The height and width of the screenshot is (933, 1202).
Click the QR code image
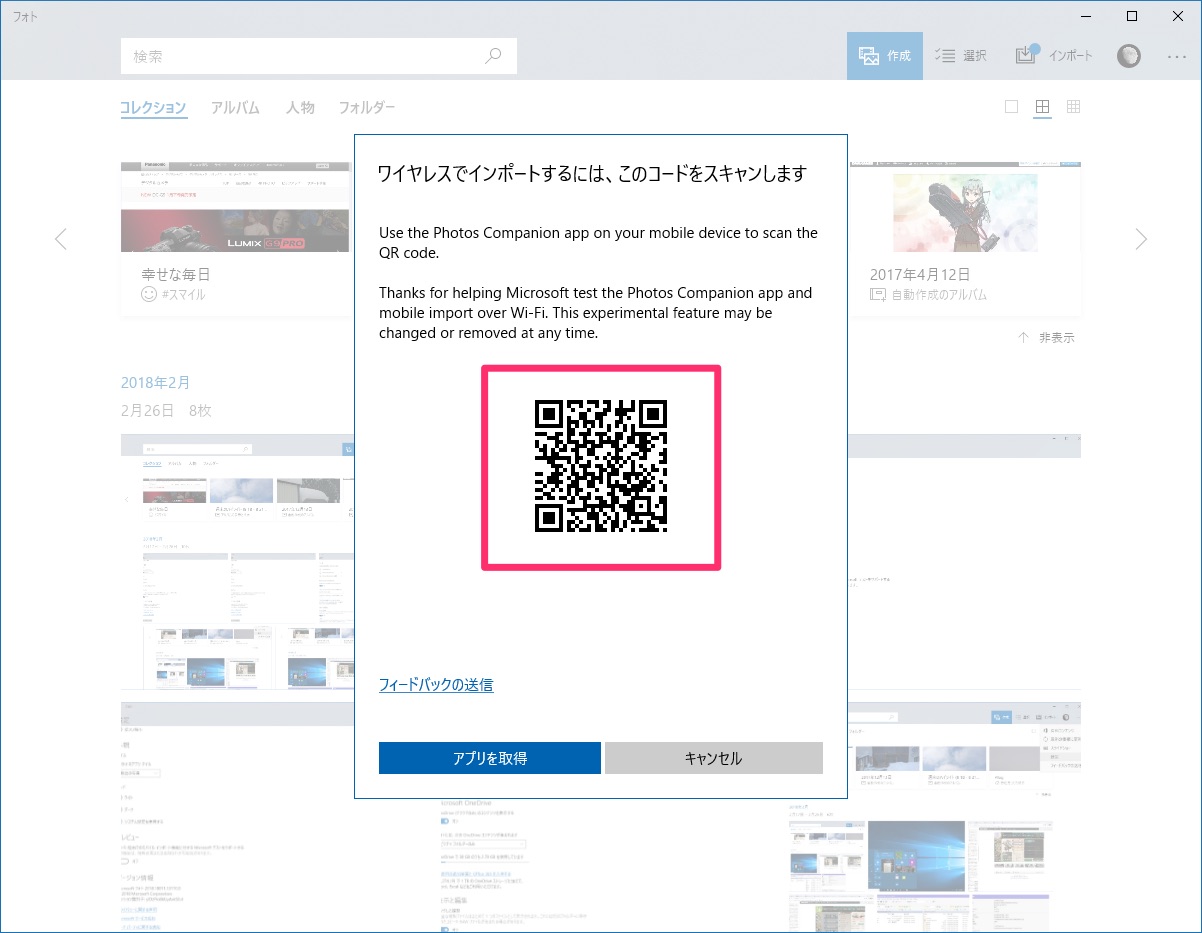click(x=601, y=466)
